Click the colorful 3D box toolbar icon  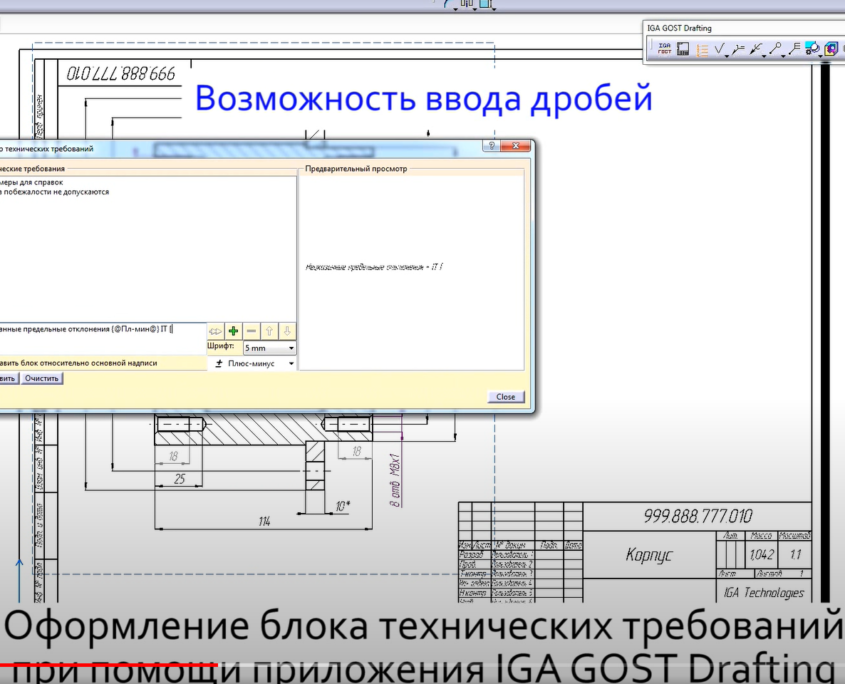(830, 49)
